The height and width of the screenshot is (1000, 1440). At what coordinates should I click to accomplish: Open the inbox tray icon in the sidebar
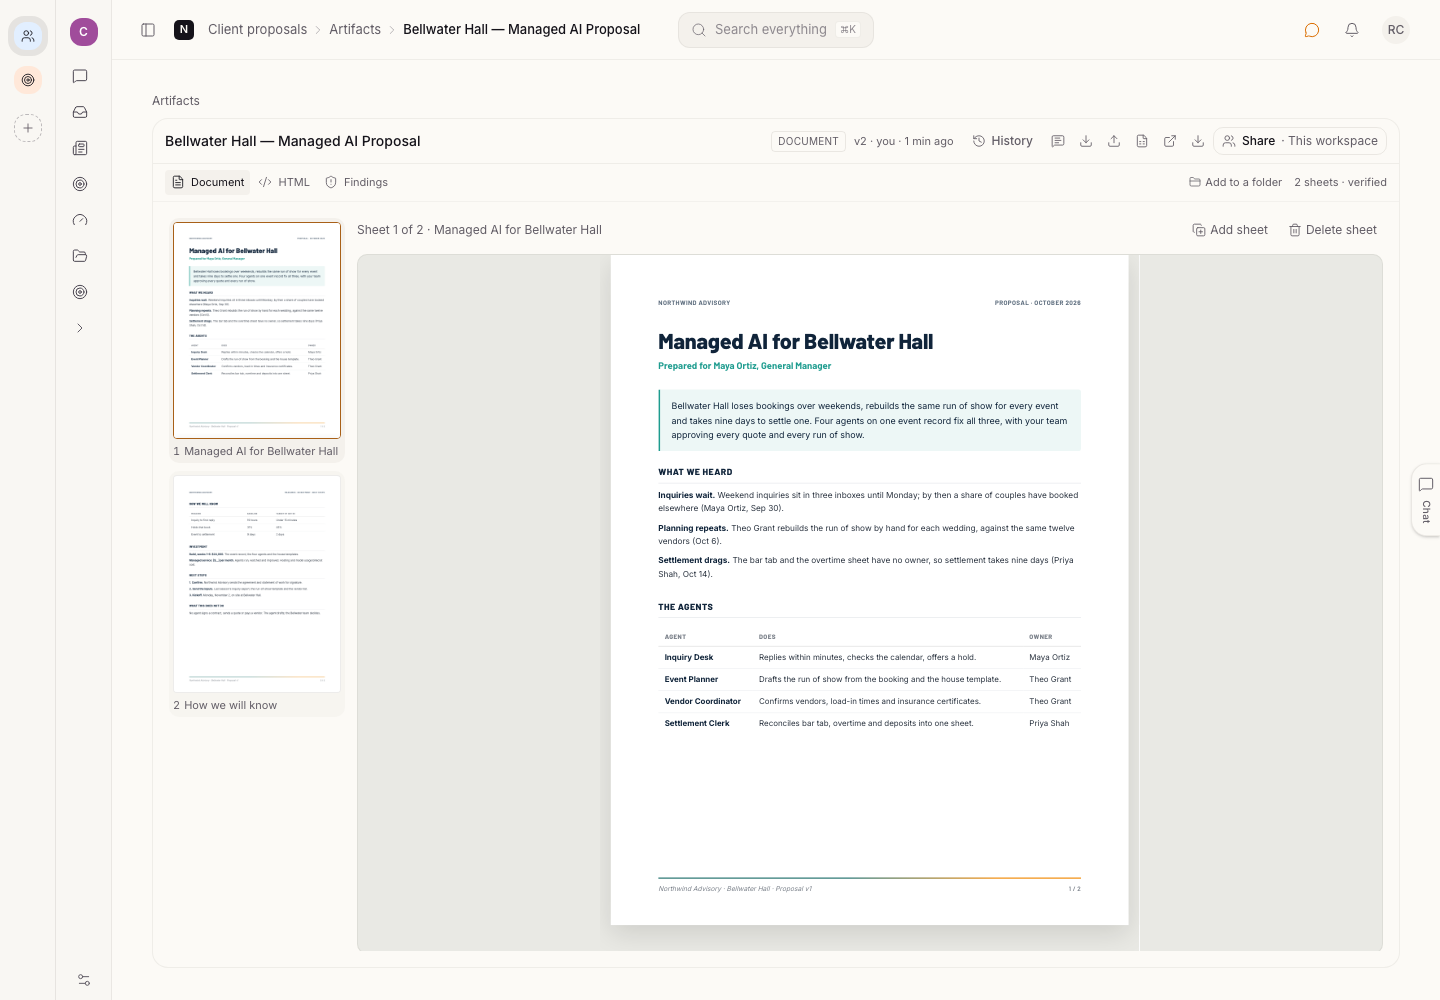80,112
